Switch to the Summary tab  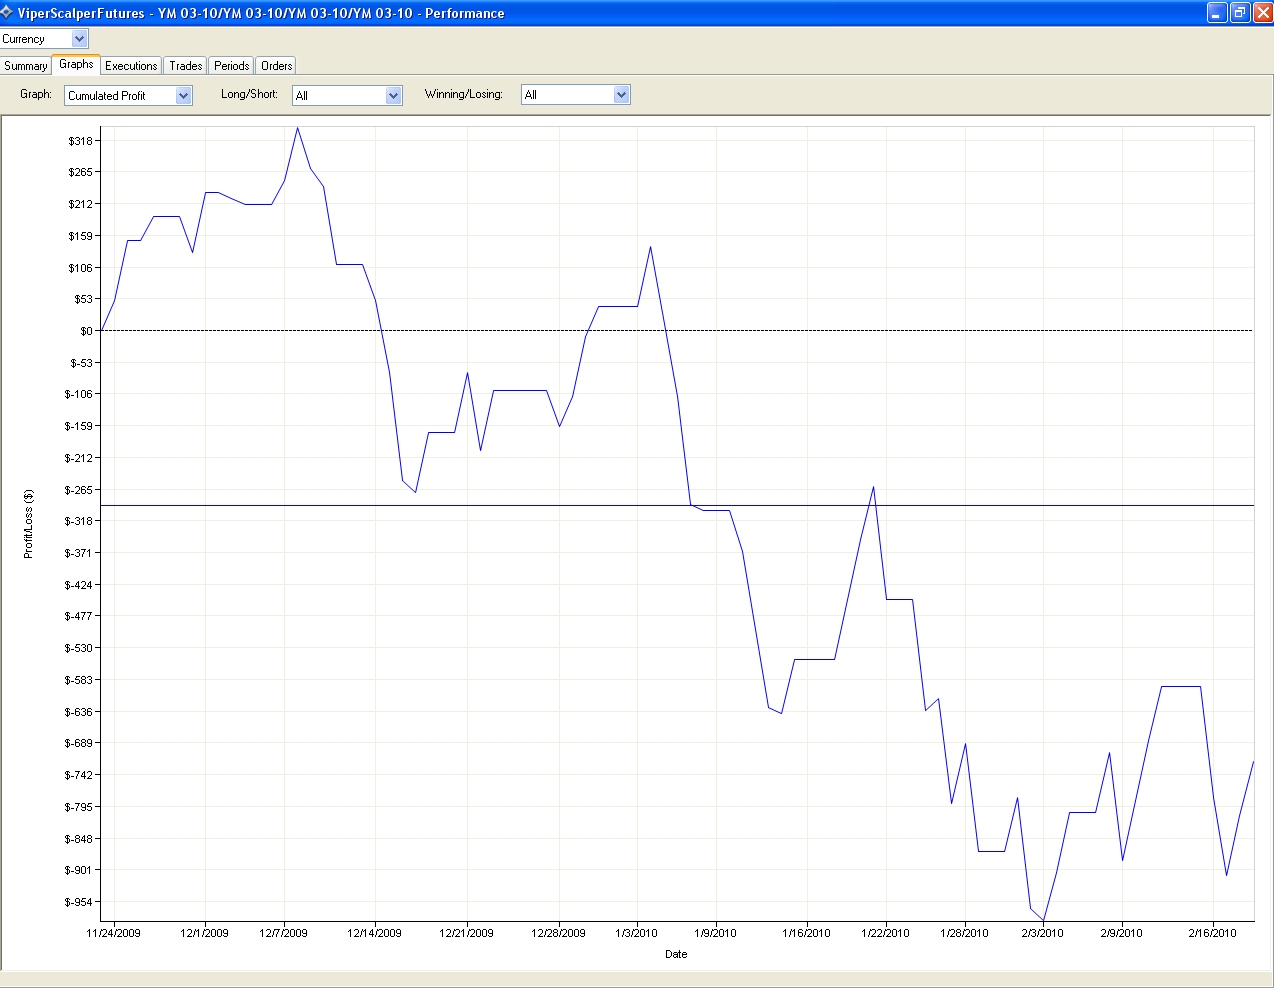tap(25, 66)
